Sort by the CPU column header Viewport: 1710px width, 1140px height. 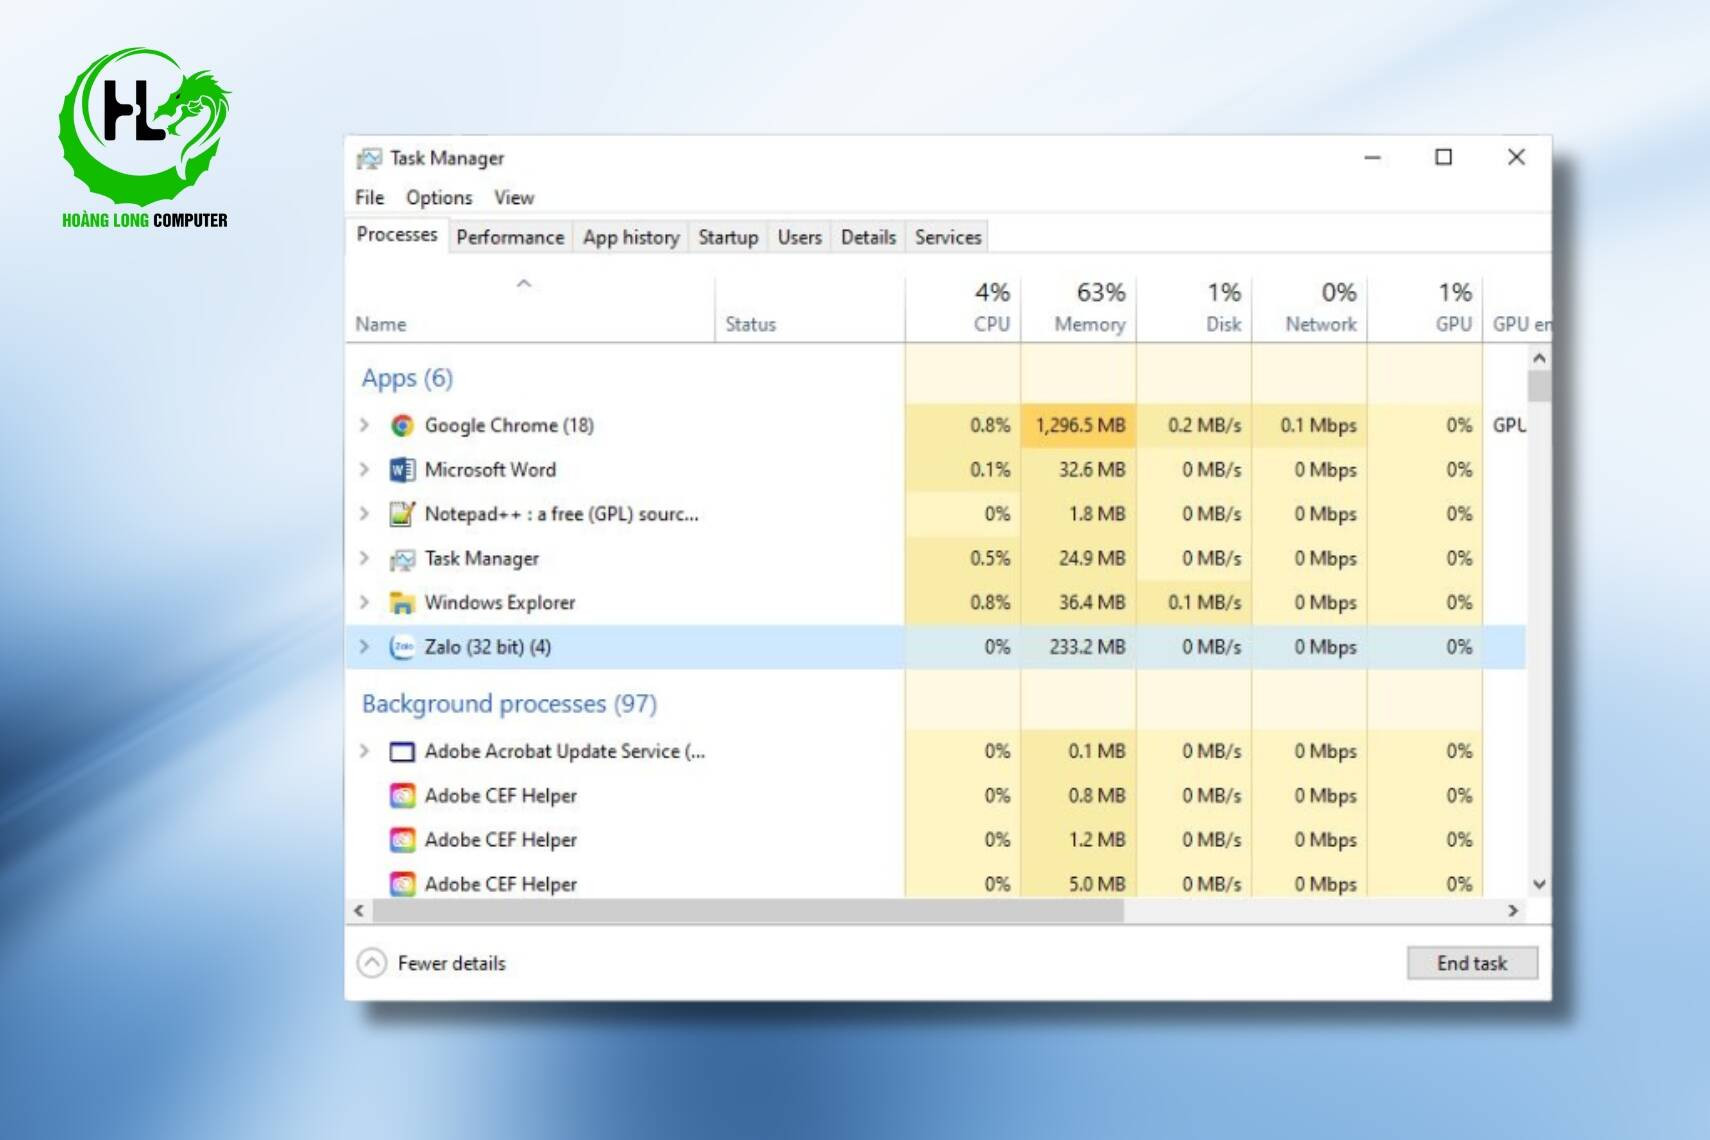(x=963, y=307)
